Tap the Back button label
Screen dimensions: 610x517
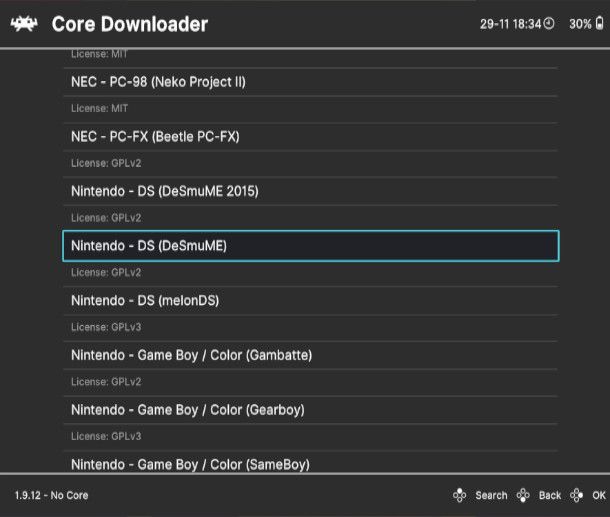coord(550,495)
